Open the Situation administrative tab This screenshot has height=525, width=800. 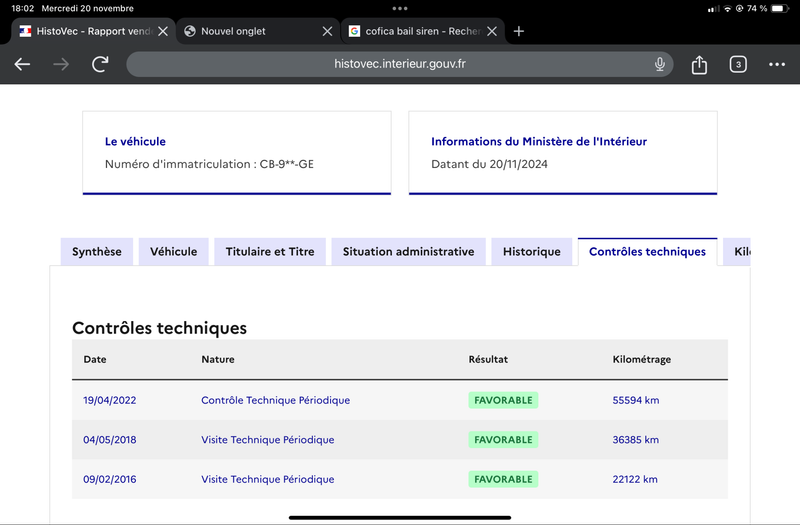click(x=408, y=252)
